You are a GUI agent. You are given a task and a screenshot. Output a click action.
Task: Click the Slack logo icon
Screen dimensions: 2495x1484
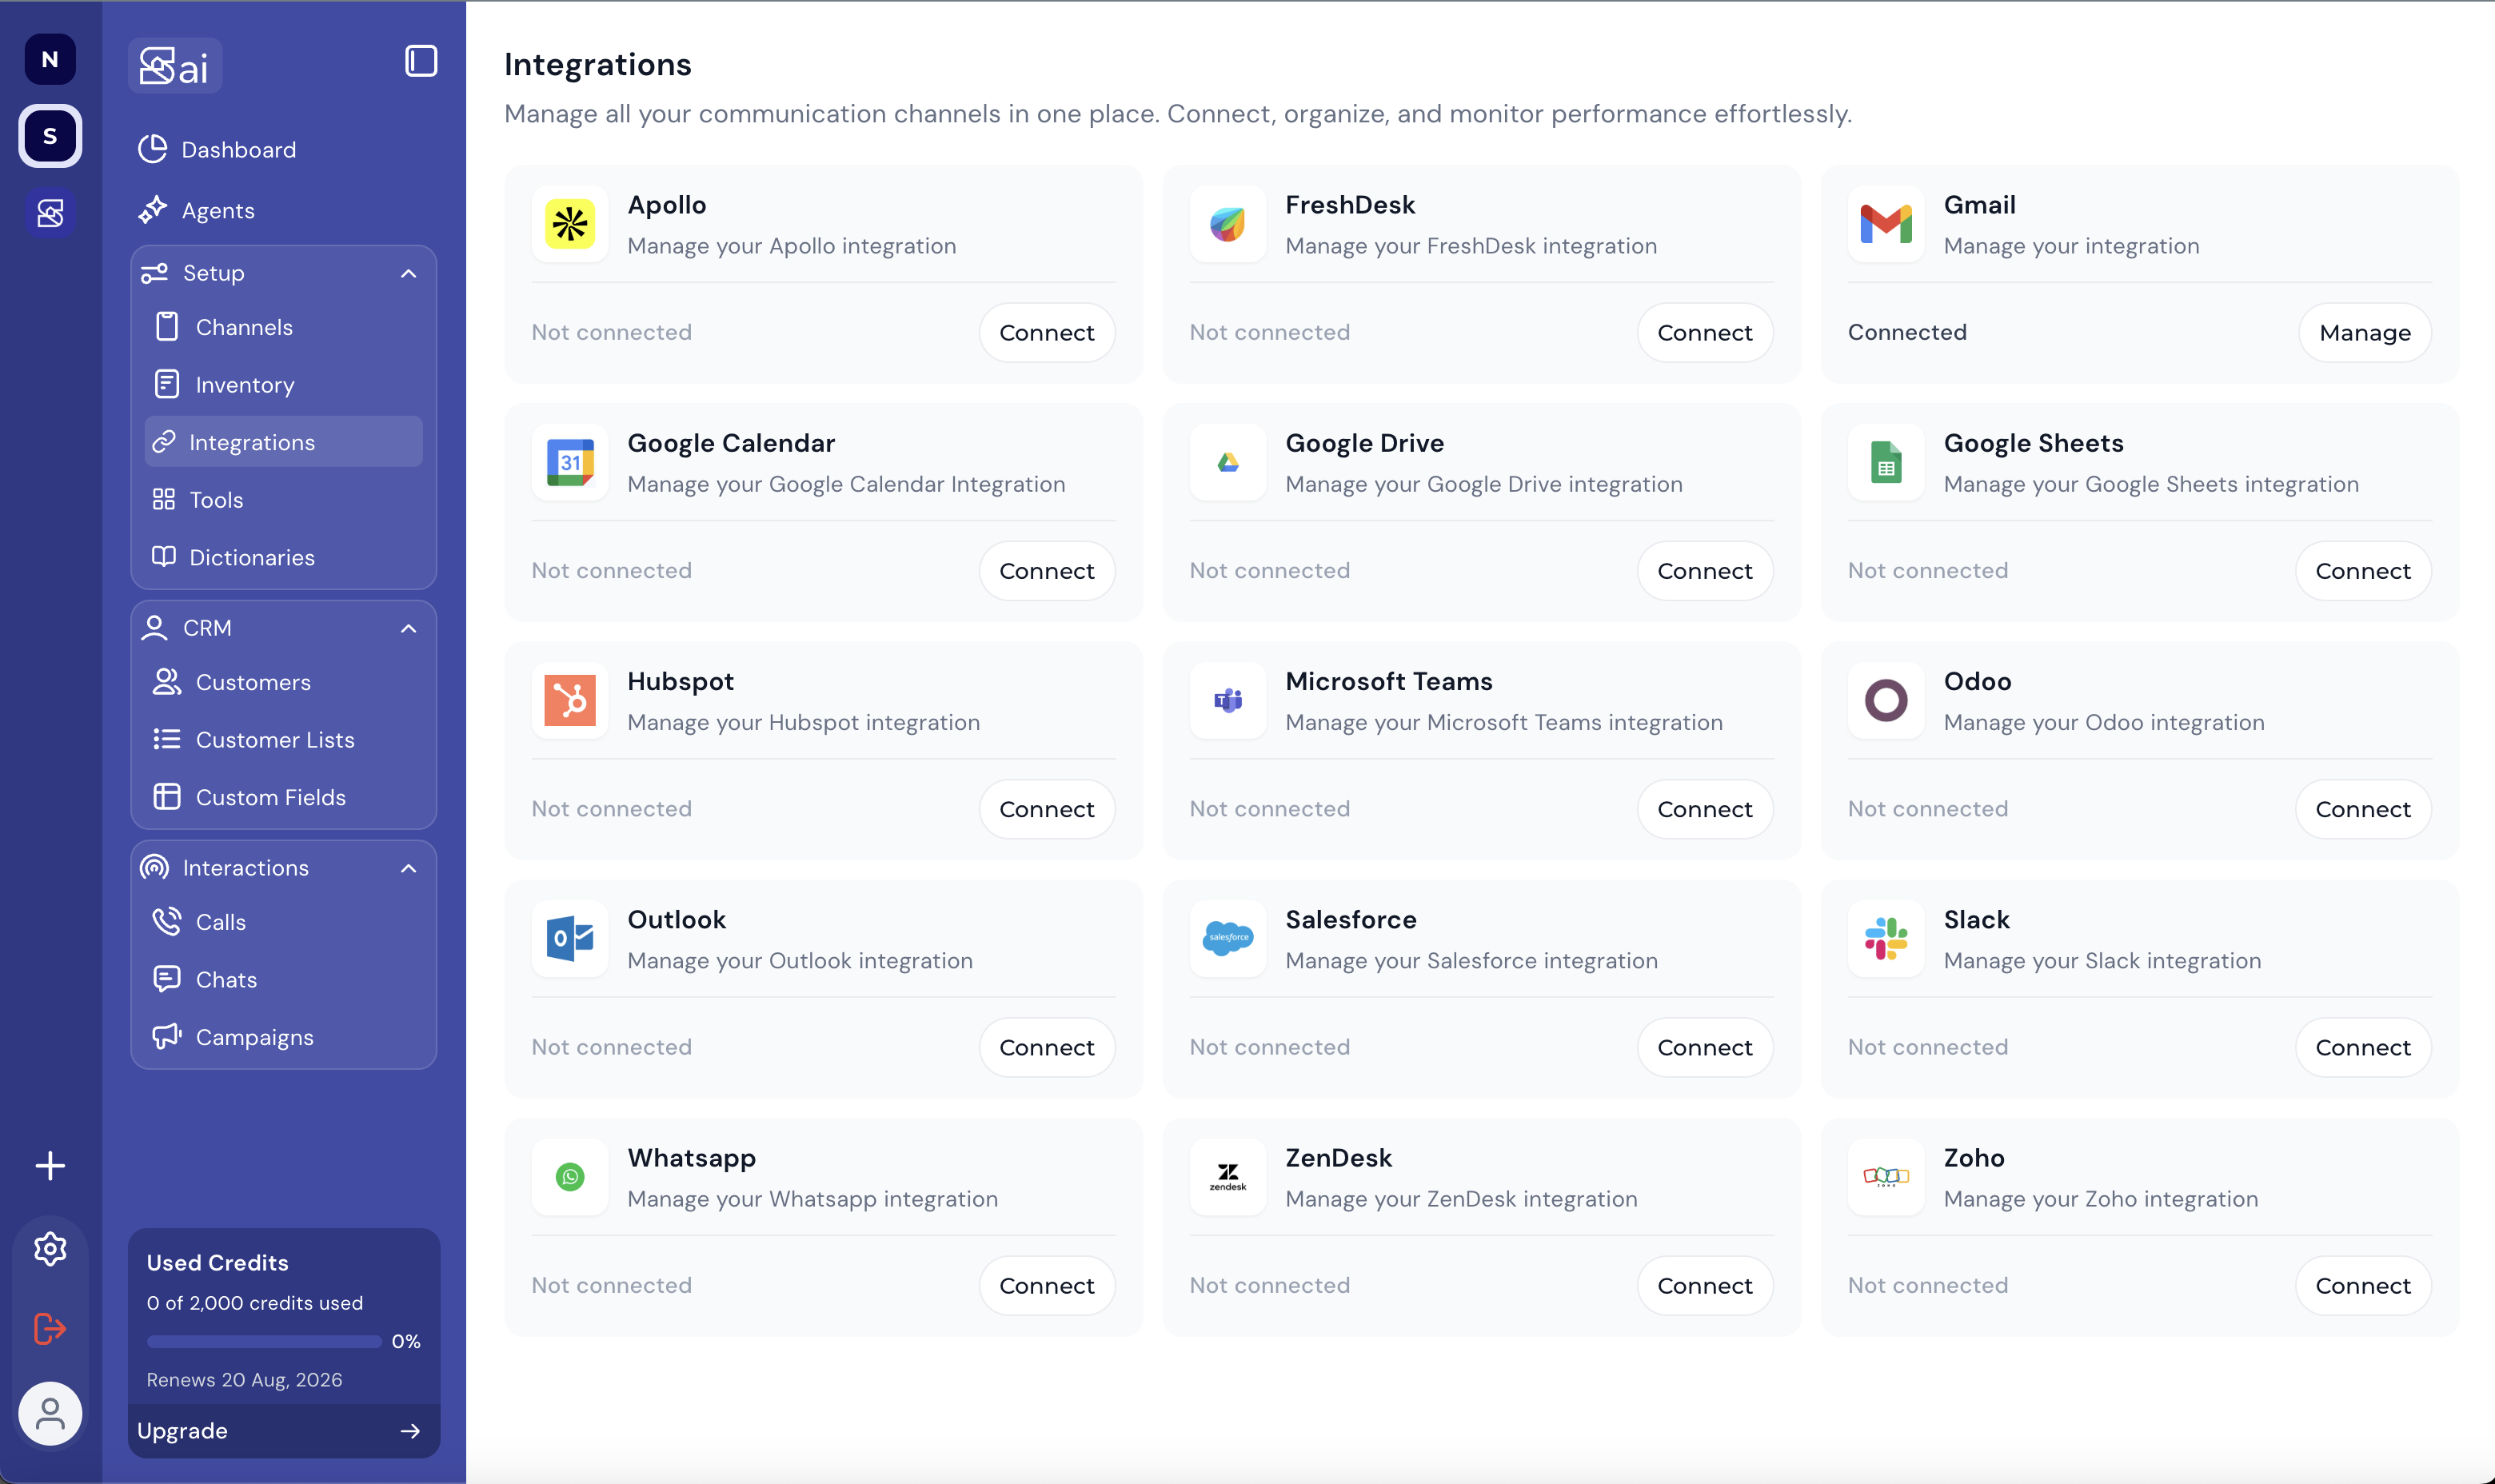[x=1886, y=939]
